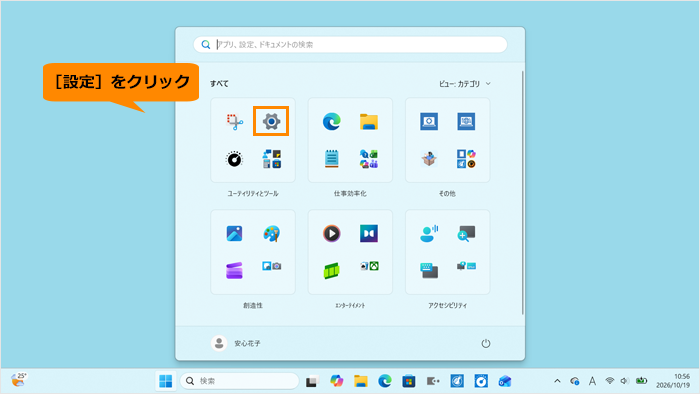Launch the Magnifier app icon
The width and height of the screenshot is (700, 394).
[x=466, y=233]
